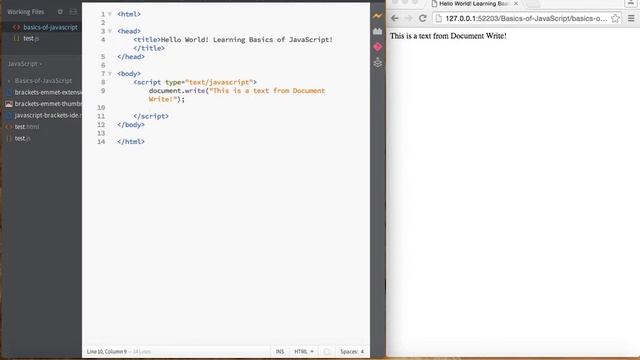The height and width of the screenshot is (360, 640).
Task: Collapse the head tag fold arrow on line 3
Action: [x=110, y=31]
